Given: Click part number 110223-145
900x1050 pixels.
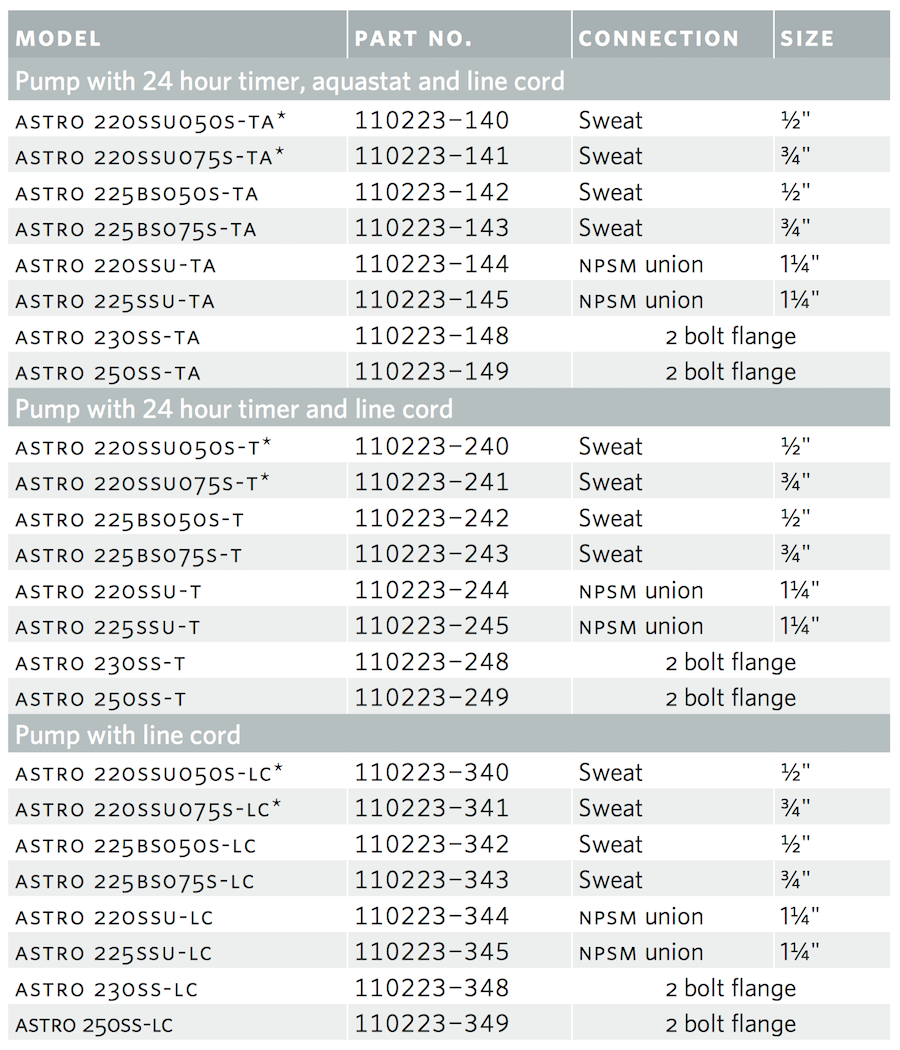Looking at the screenshot, I should [x=432, y=300].
